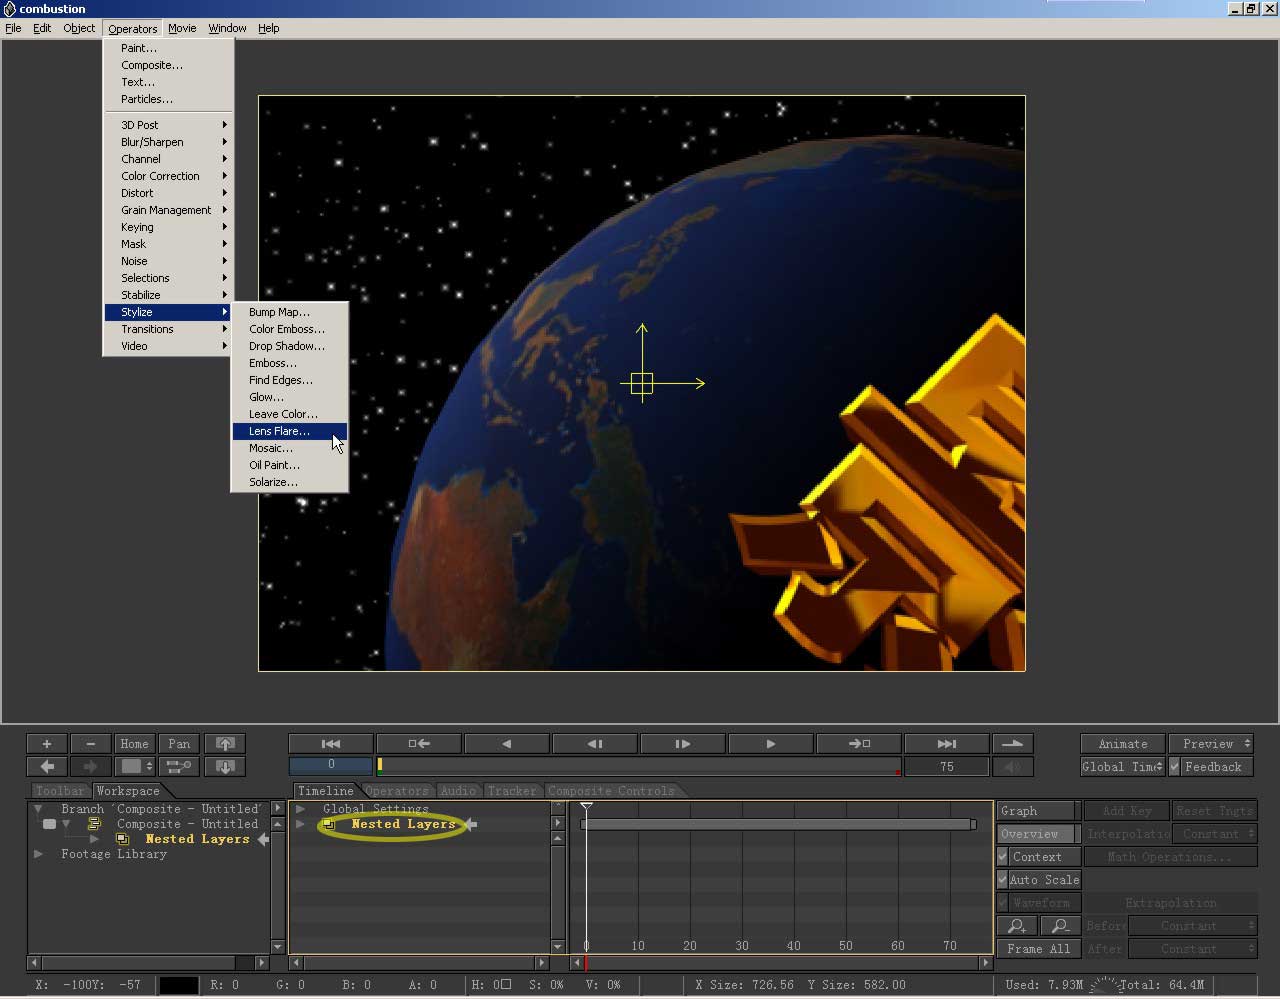
Task: Click the zoom in plus button
Action: tap(46, 744)
